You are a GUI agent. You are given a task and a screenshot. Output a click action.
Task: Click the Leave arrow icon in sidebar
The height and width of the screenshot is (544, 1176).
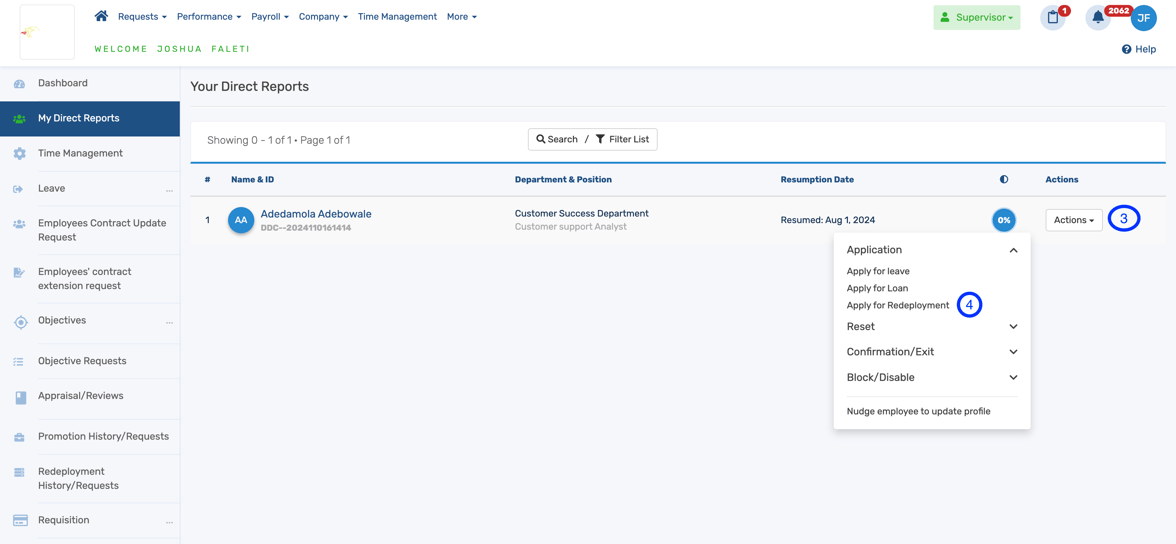pos(19,189)
